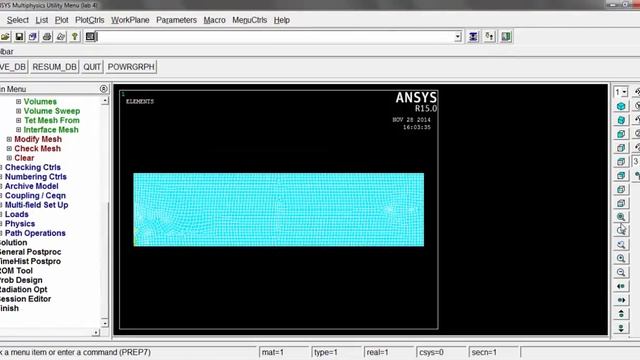Select the Front view cube icon
The height and width of the screenshot is (360, 640).
621,134
